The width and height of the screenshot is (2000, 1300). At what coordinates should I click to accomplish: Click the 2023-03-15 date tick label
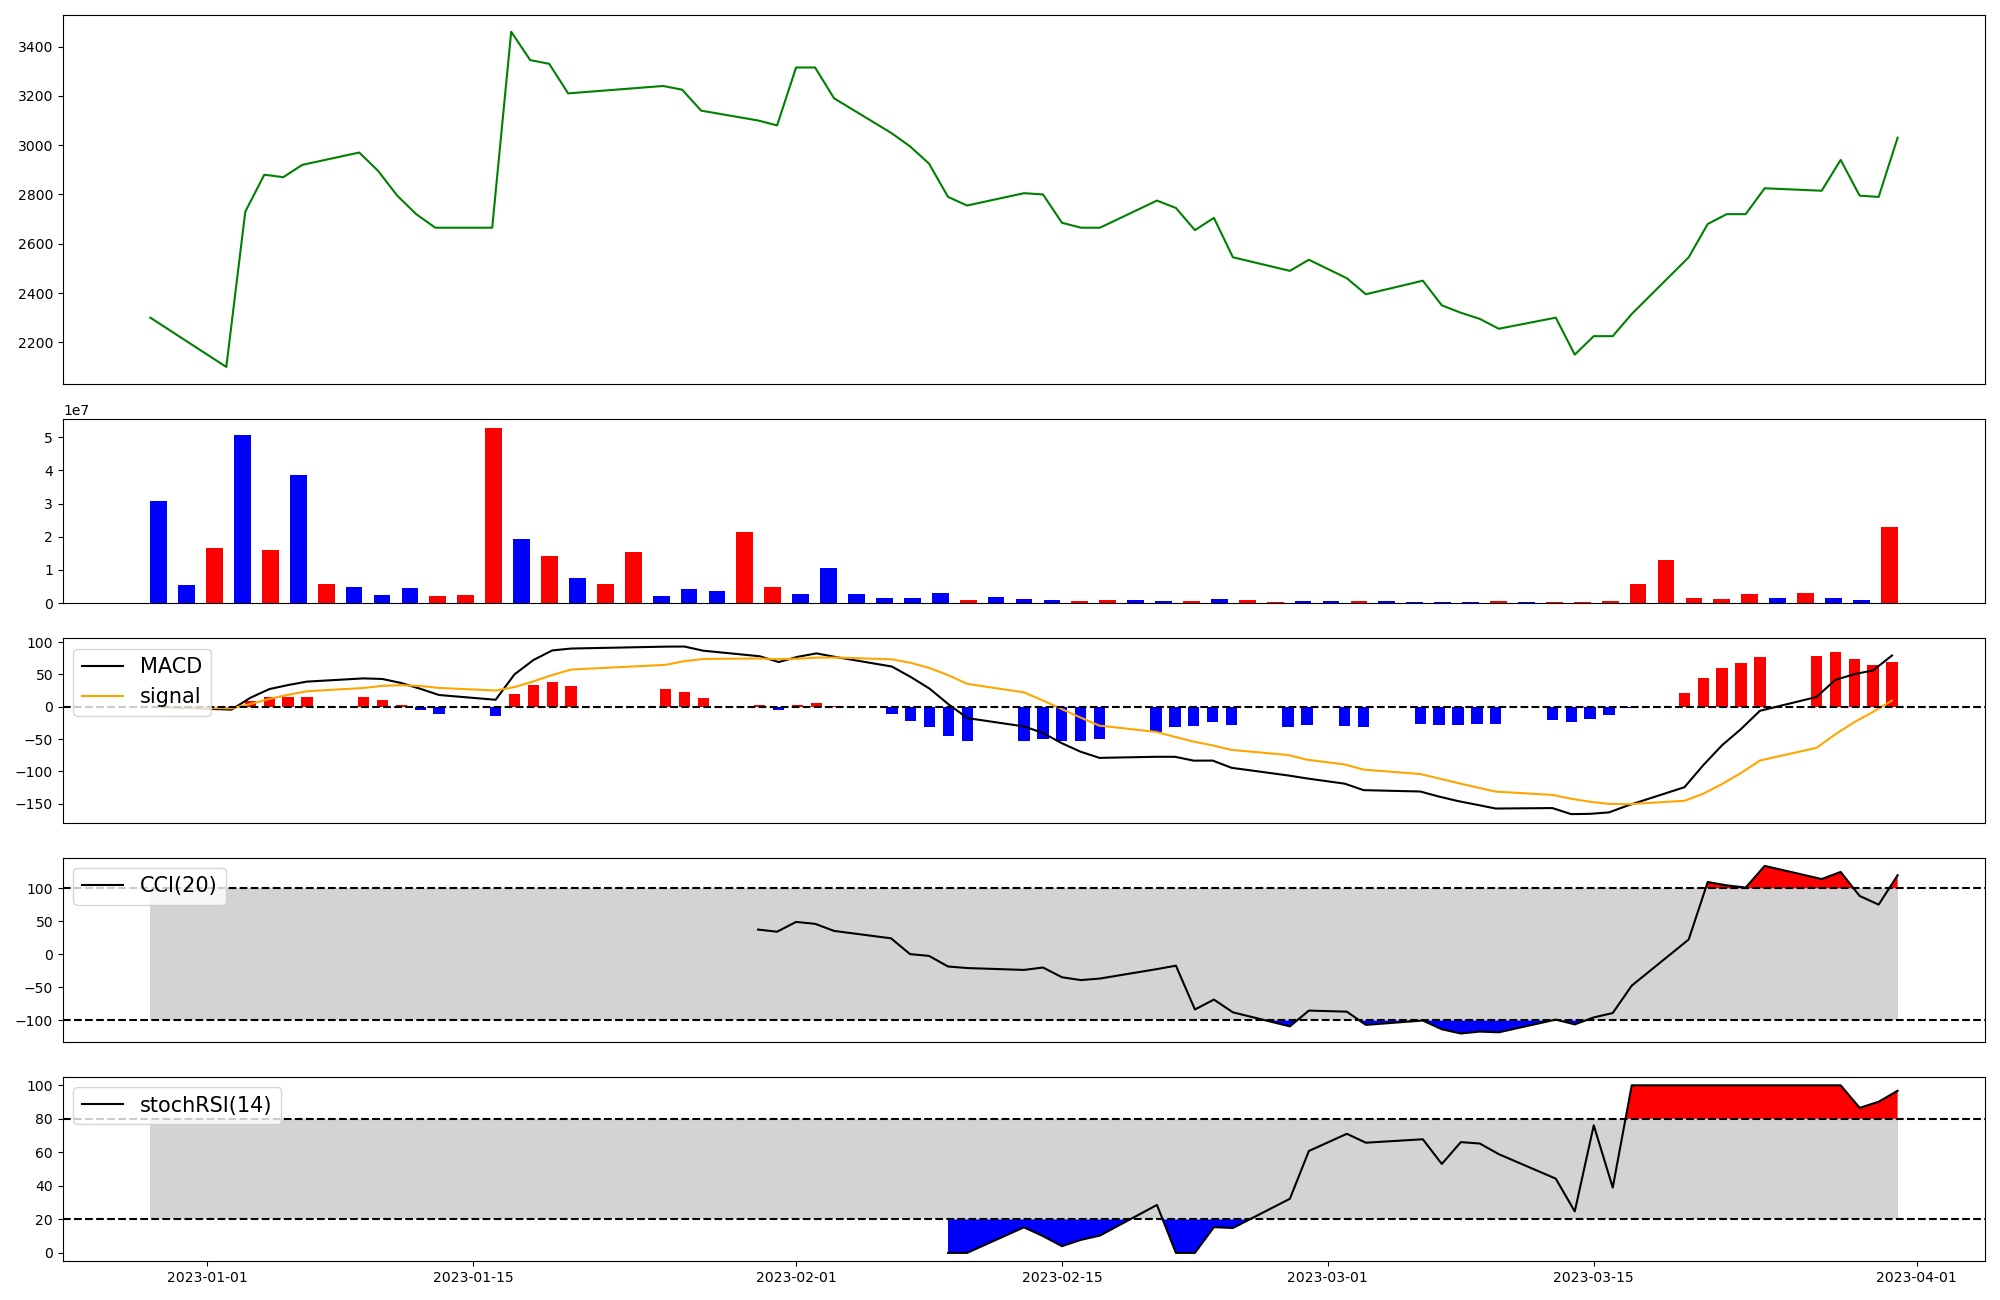click(x=1593, y=1277)
